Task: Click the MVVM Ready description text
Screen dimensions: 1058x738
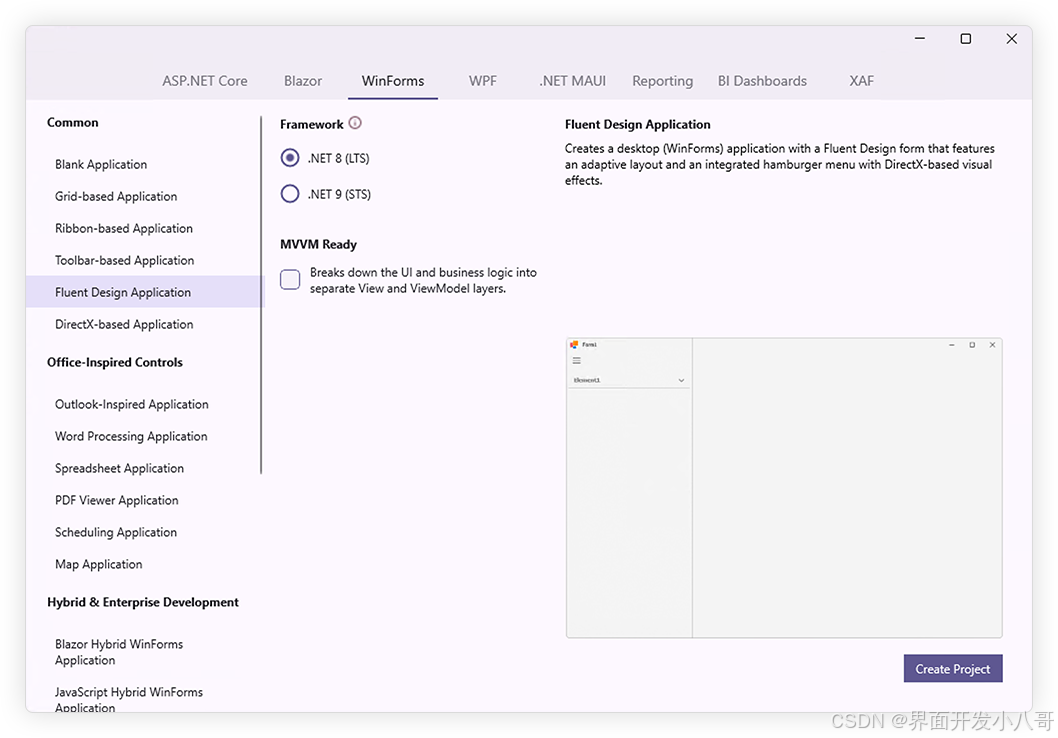Action: 423,280
